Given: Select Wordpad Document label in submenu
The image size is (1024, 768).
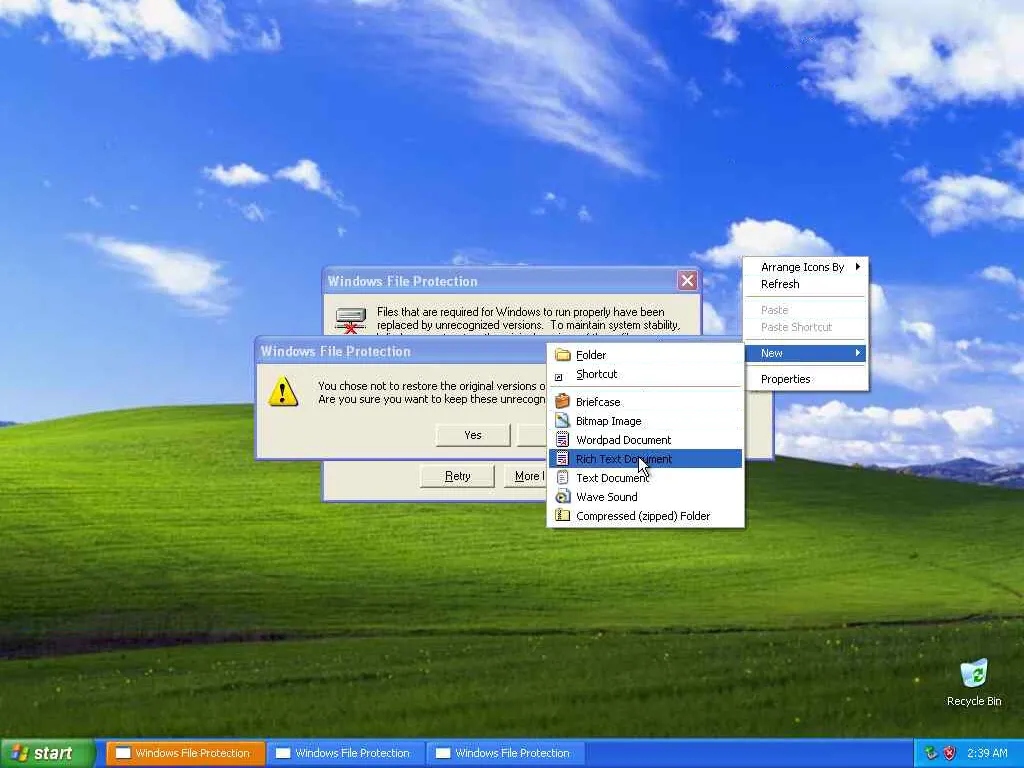Looking at the screenshot, I should (x=624, y=440).
